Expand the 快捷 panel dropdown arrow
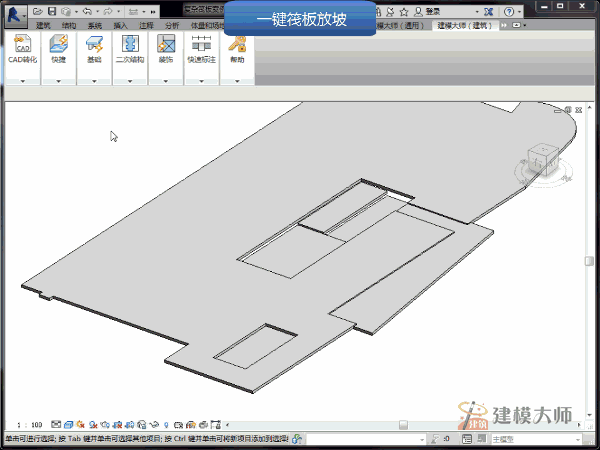This screenshot has height=450, width=600. coord(59,81)
